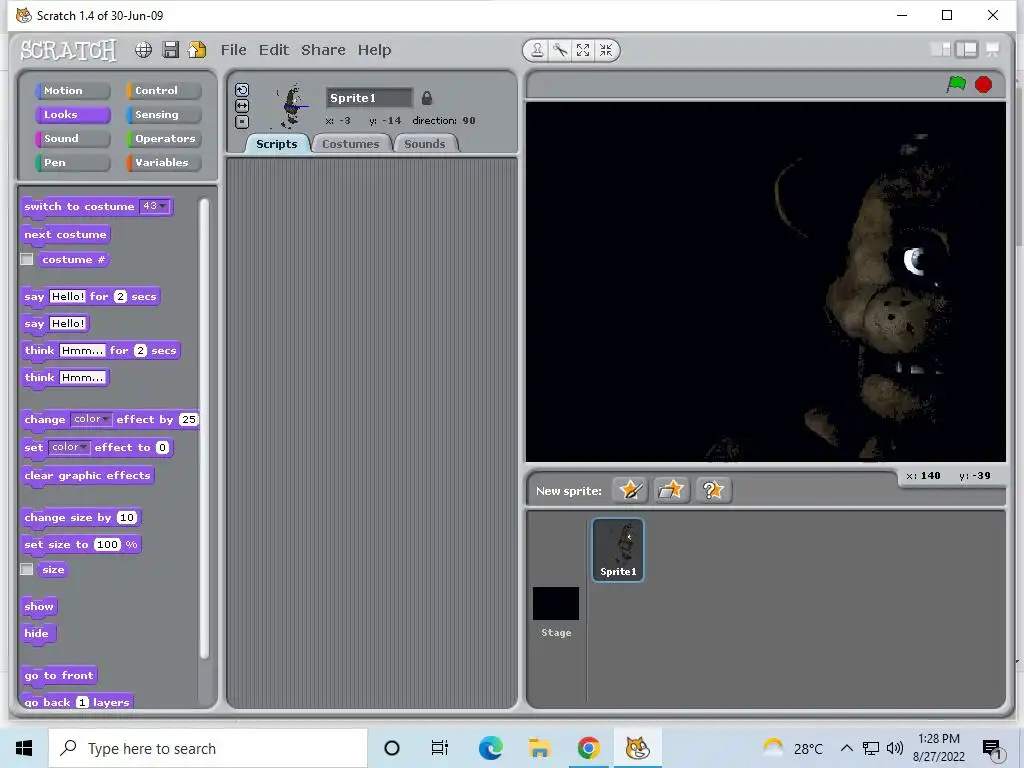Select the Variables block category

pyautogui.click(x=164, y=163)
